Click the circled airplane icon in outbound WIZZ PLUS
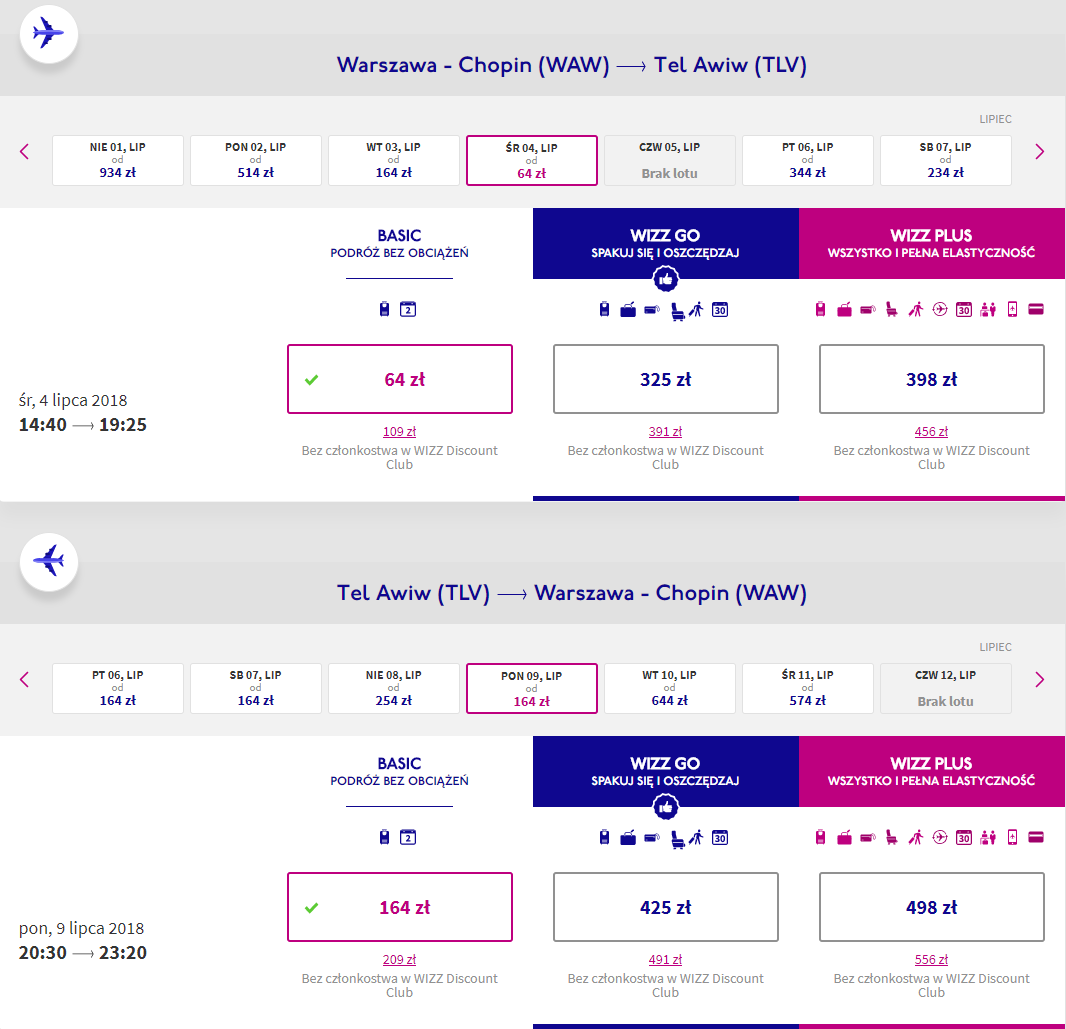This screenshot has height=1029, width=1066. (x=939, y=310)
